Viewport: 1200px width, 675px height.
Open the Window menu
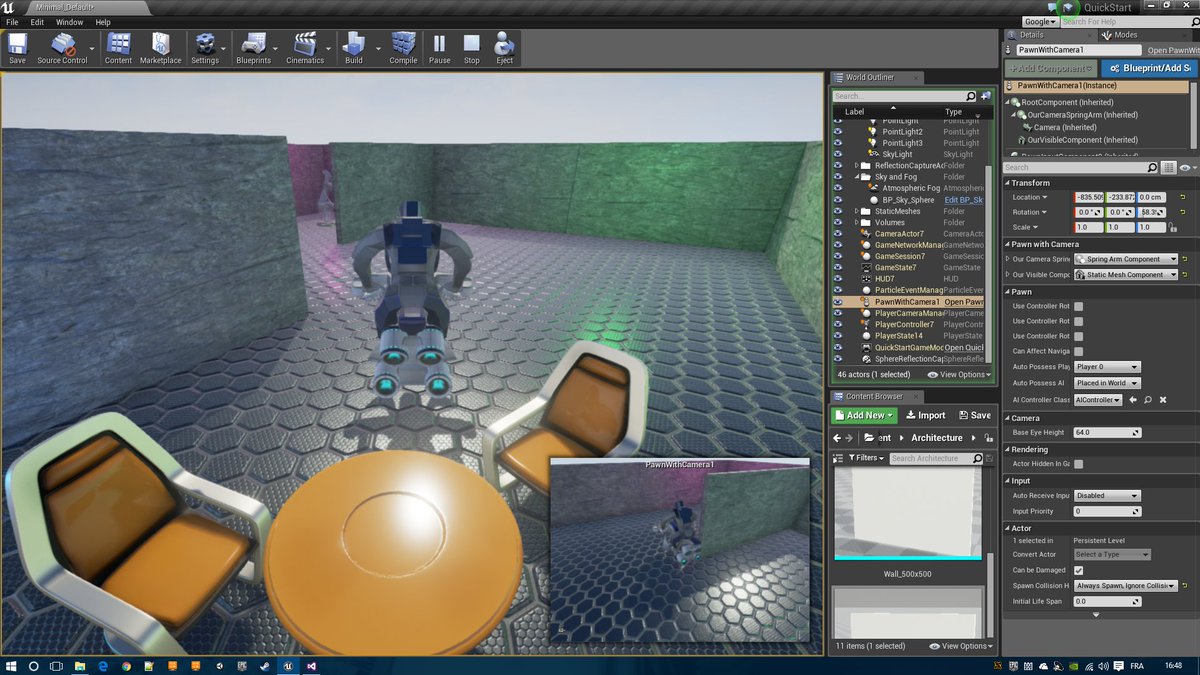pos(70,22)
